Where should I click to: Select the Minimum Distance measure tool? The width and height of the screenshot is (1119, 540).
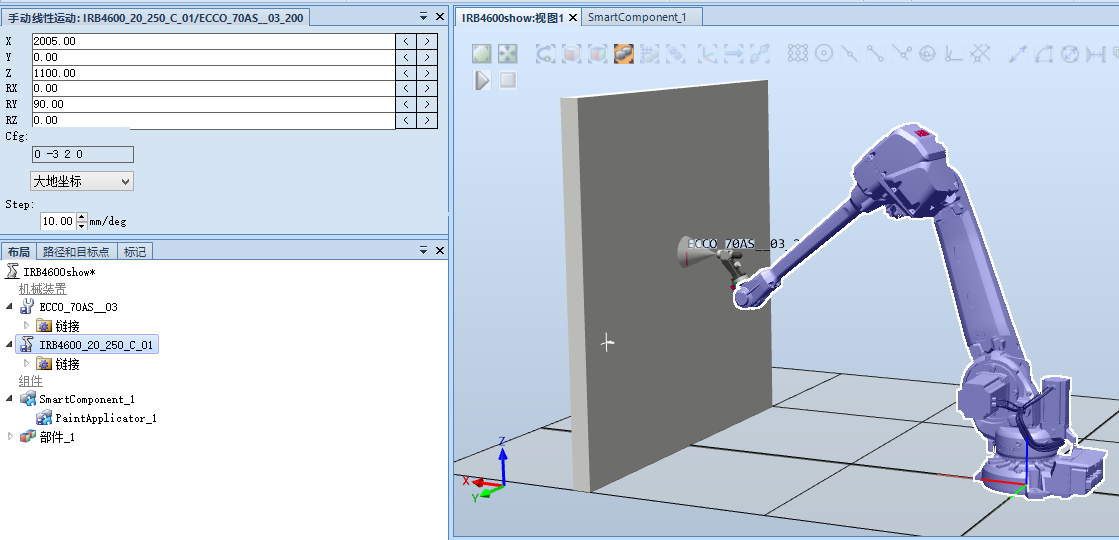coord(1095,54)
